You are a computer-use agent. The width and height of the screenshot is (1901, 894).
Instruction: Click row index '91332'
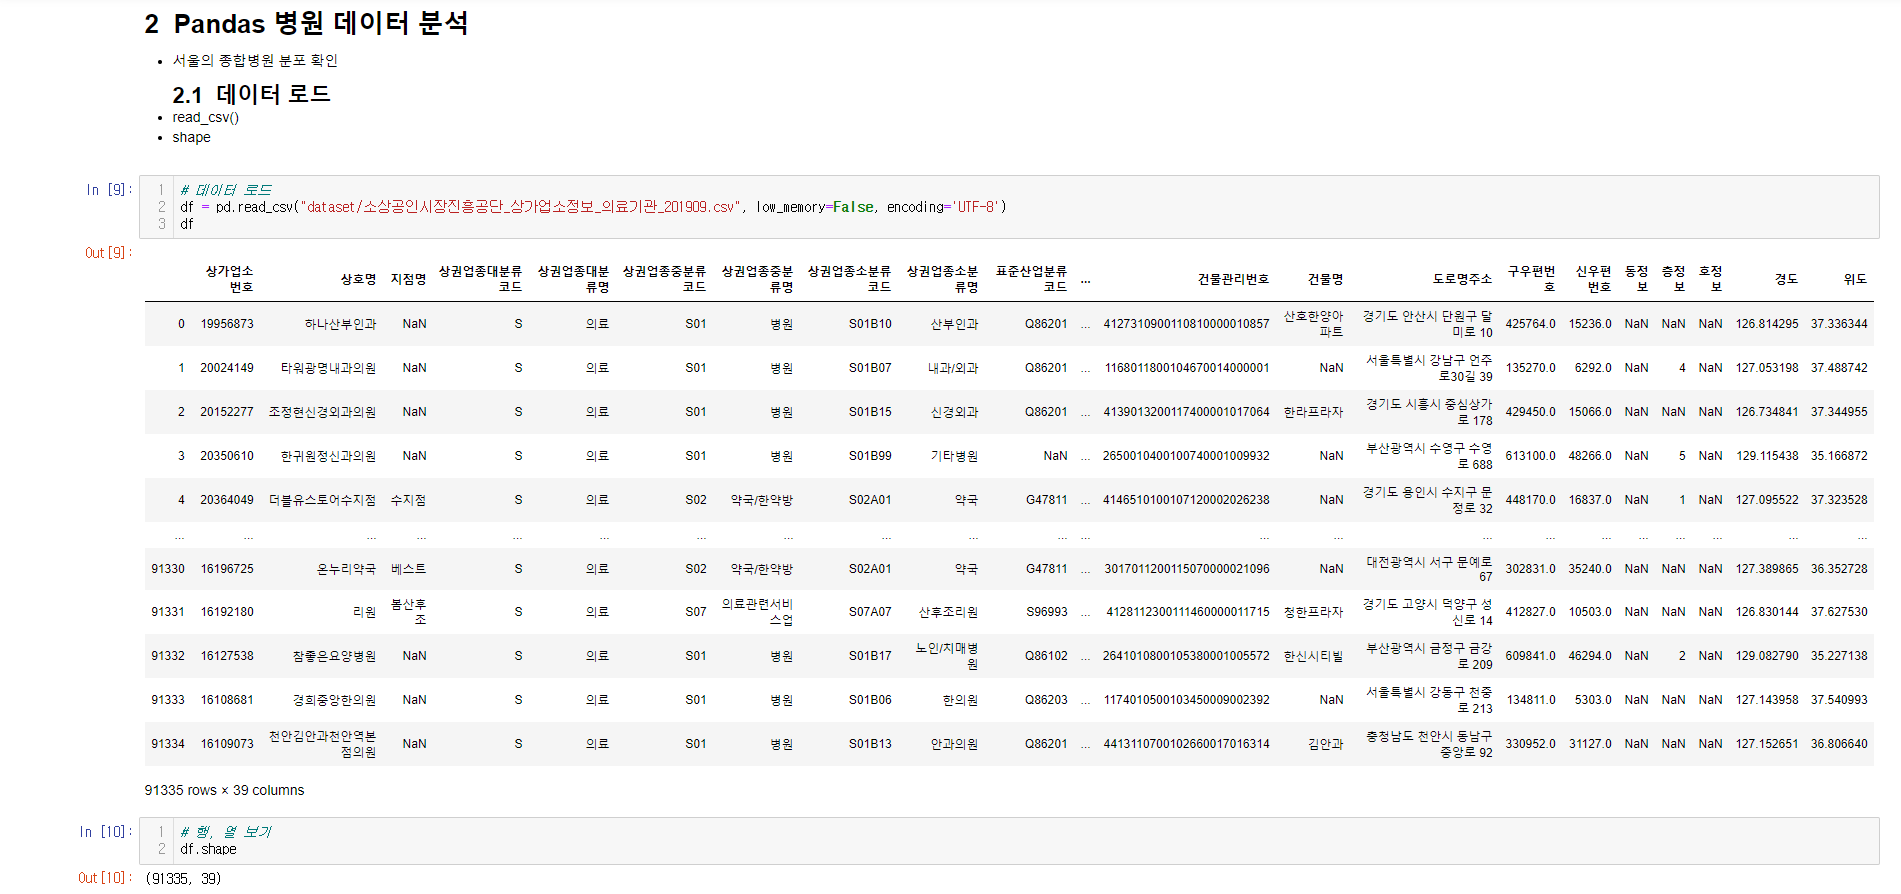tap(168, 656)
